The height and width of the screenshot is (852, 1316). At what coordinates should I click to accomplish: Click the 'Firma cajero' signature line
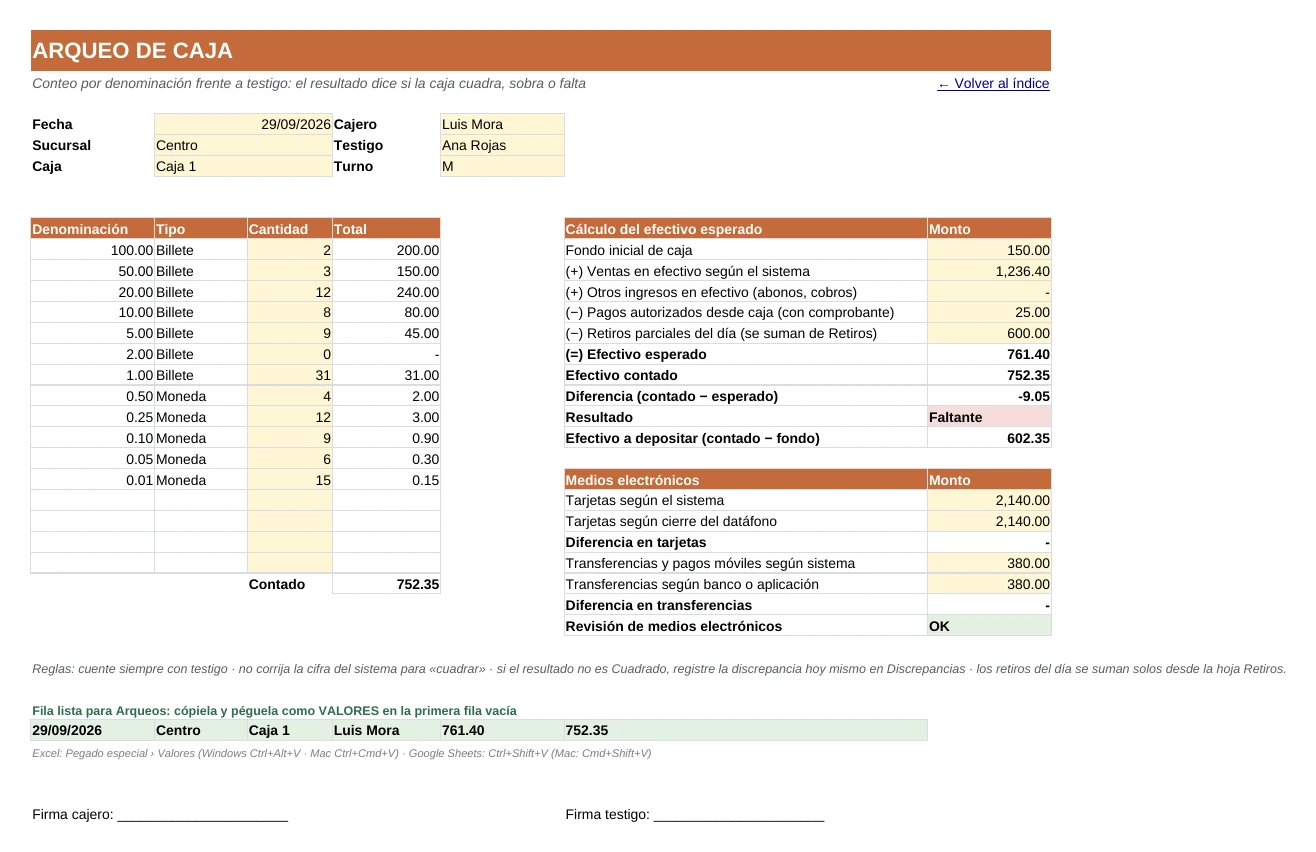click(202, 816)
